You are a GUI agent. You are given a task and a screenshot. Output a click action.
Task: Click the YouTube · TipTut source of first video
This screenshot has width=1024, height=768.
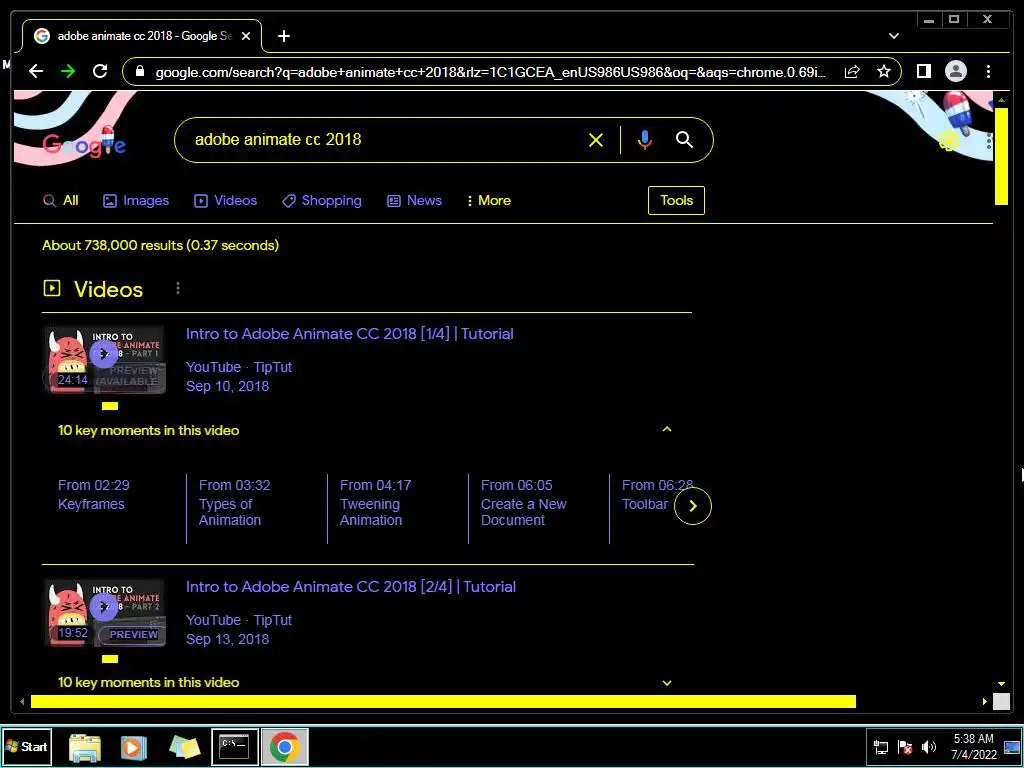point(238,367)
